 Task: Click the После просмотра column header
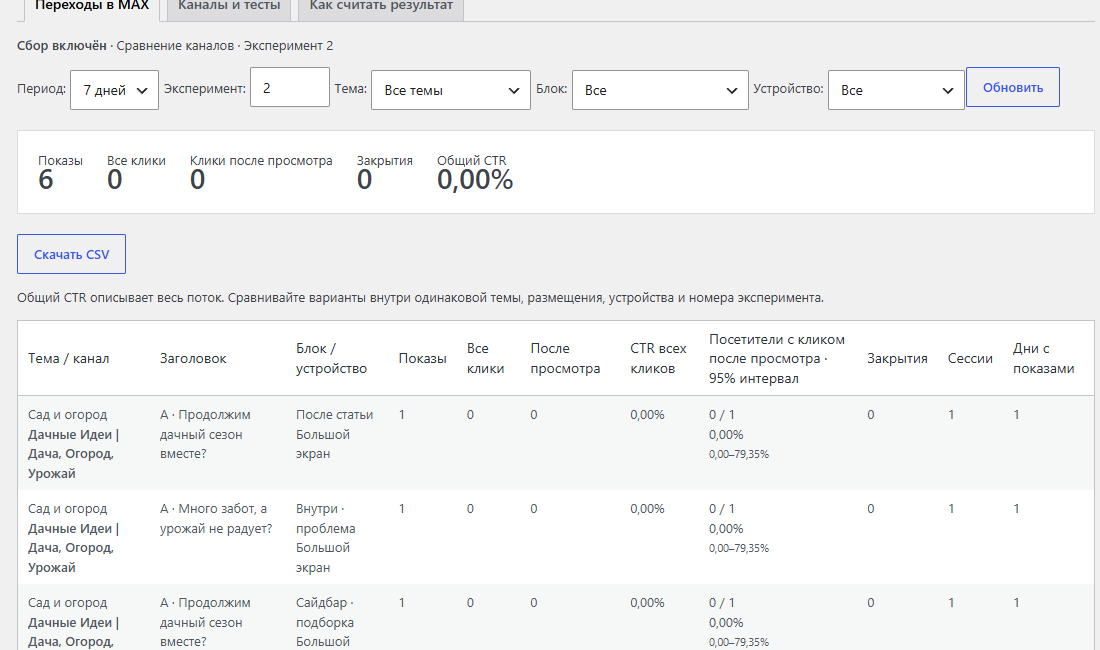point(565,358)
